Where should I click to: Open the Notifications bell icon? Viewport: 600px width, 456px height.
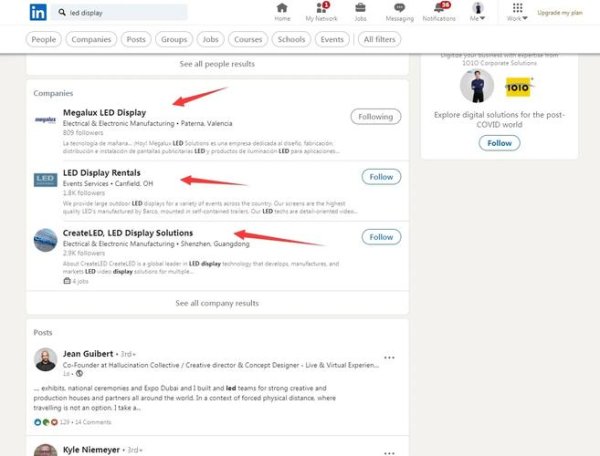click(x=439, y=12)
